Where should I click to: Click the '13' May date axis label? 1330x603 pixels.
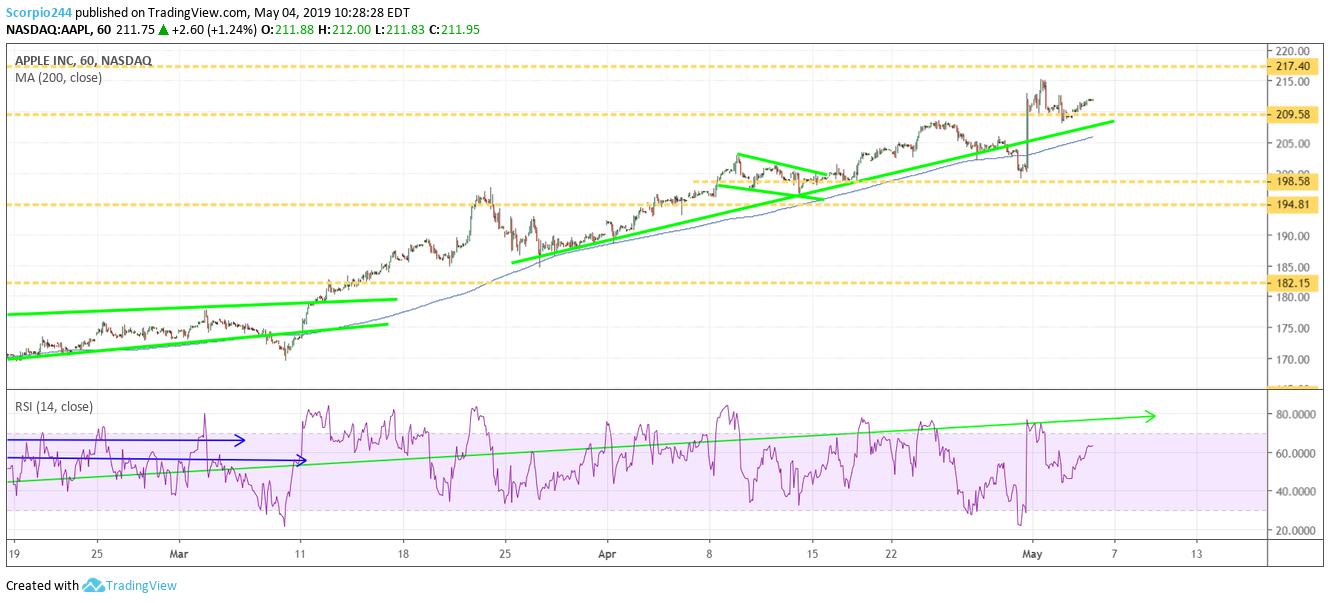[1196, 552]
